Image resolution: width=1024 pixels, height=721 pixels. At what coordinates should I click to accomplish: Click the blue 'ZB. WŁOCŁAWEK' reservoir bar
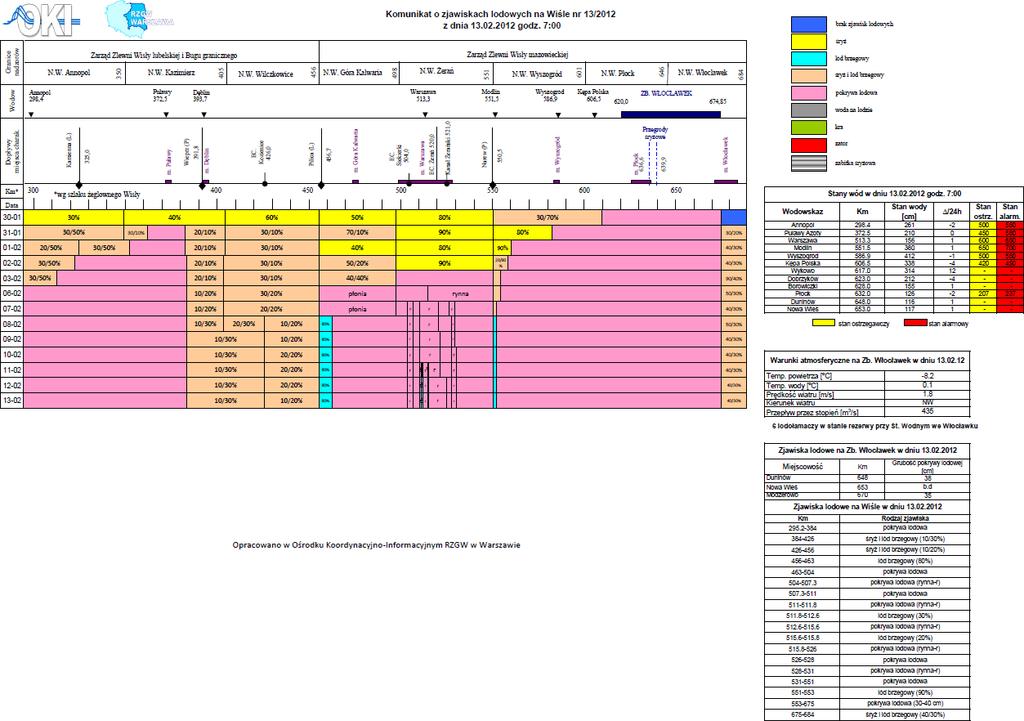tap(671, 115)
